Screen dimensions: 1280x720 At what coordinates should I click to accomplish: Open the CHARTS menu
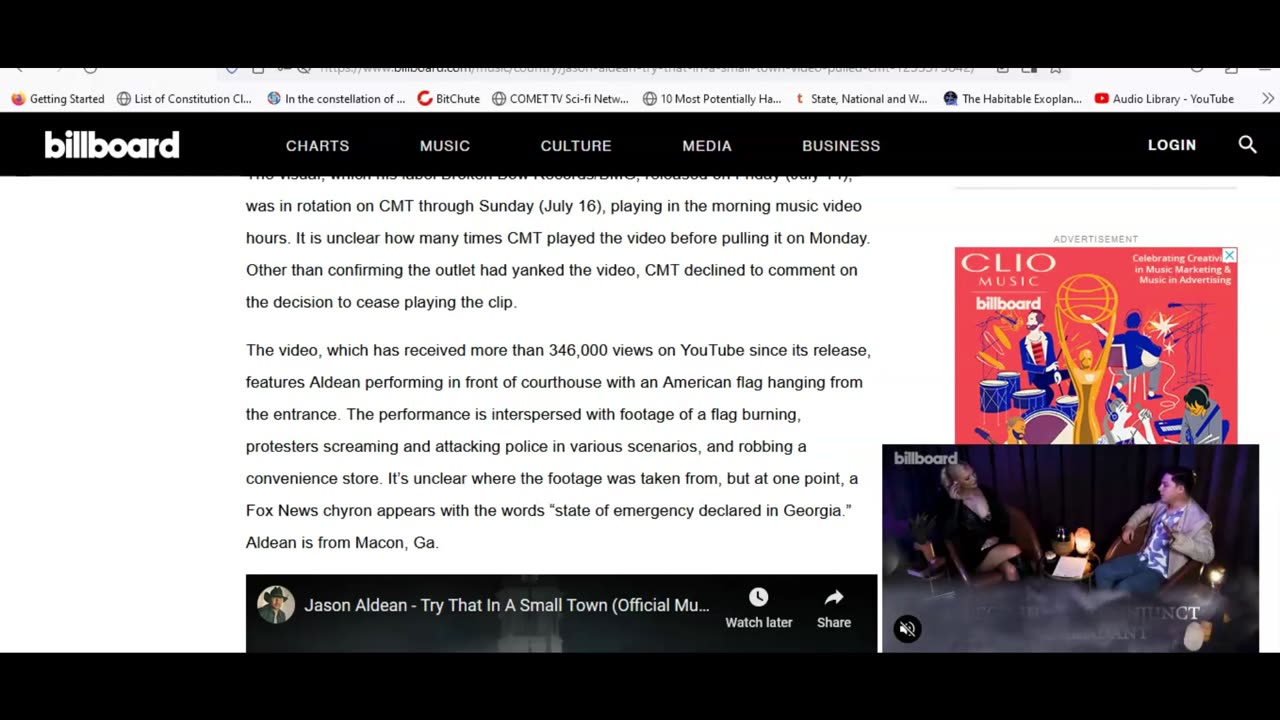point(317,146)
